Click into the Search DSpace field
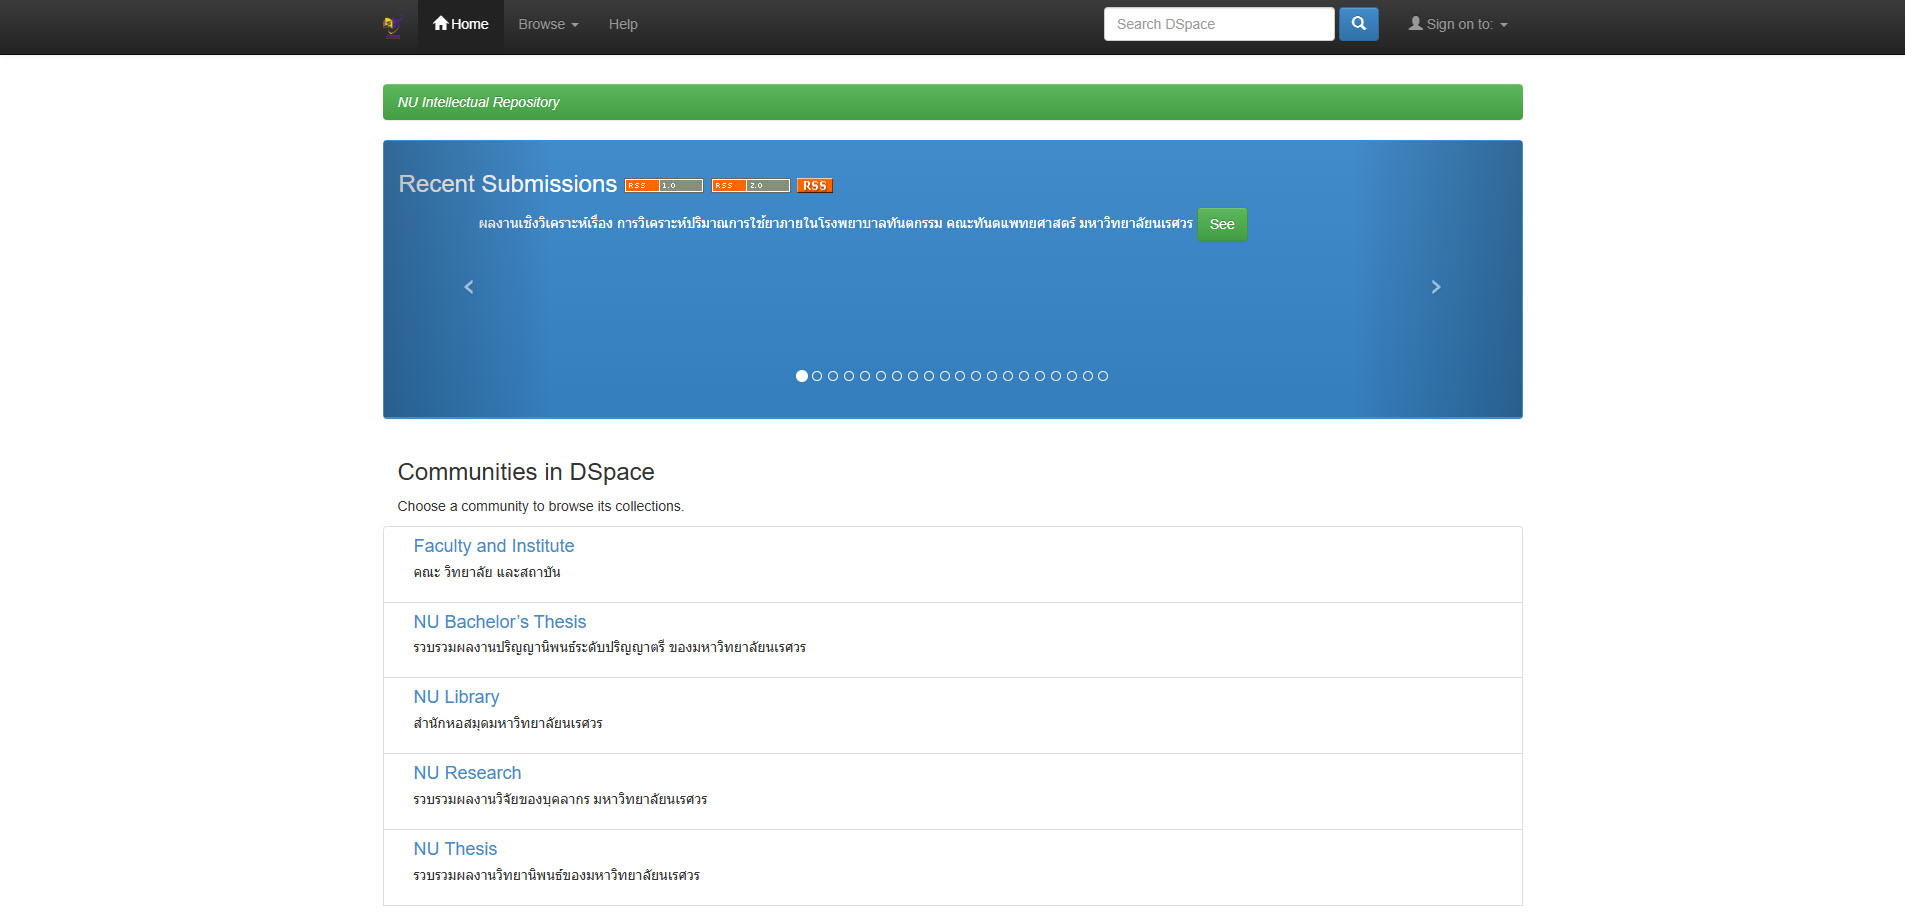 pos(1218,24)
